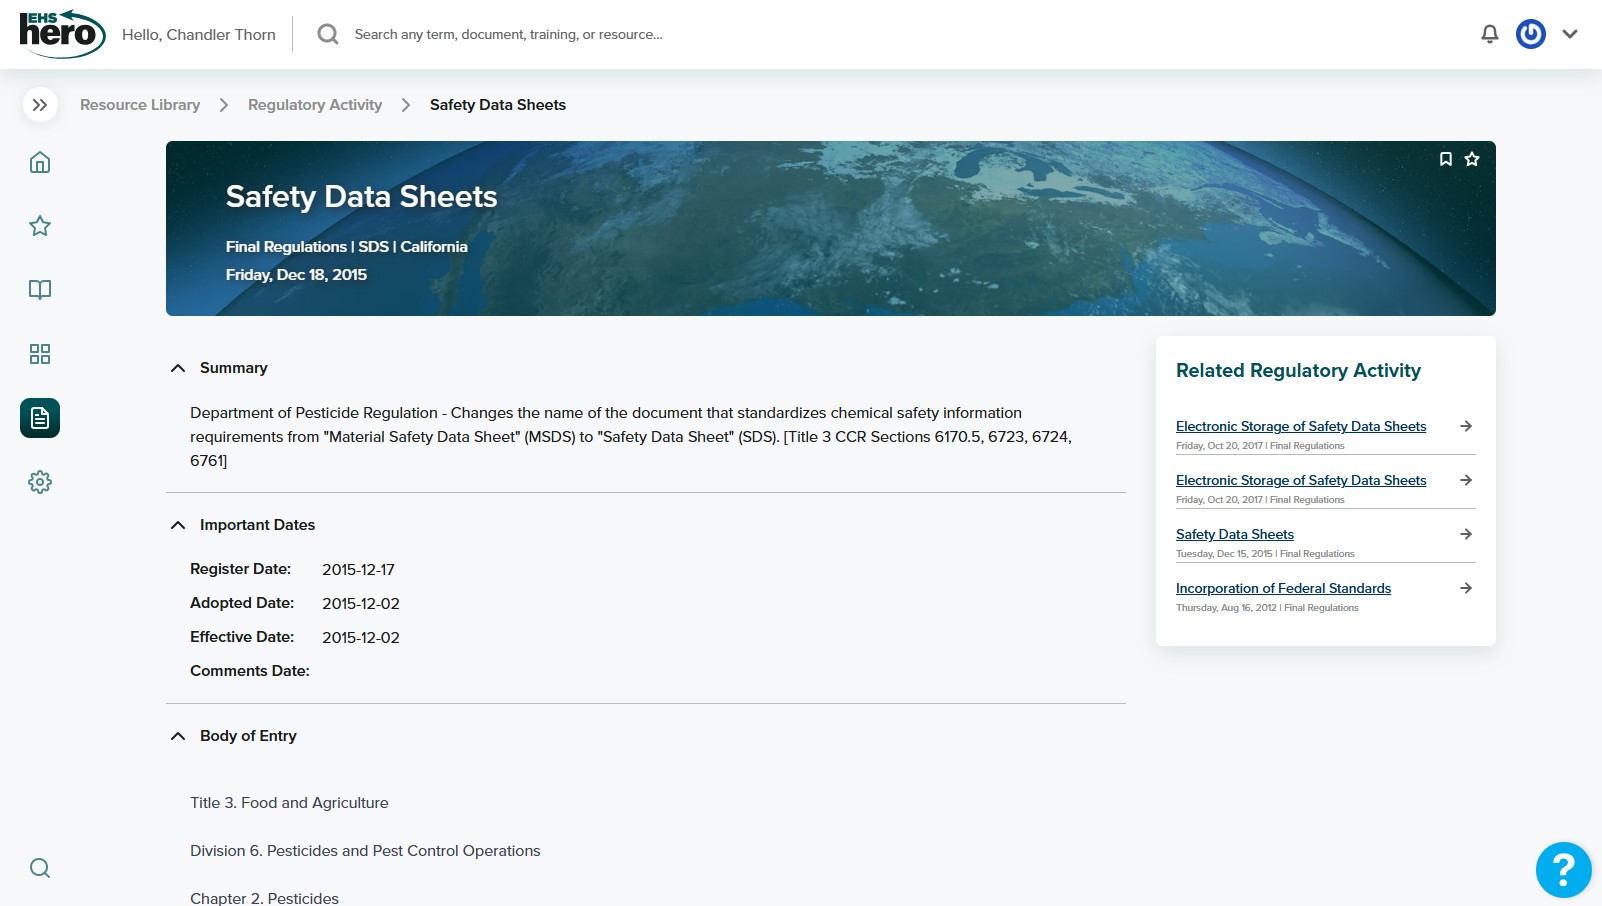The image size is (1602, 906).
Task: Collapse the Important Dates section
Action: click(x=178, y=525)
